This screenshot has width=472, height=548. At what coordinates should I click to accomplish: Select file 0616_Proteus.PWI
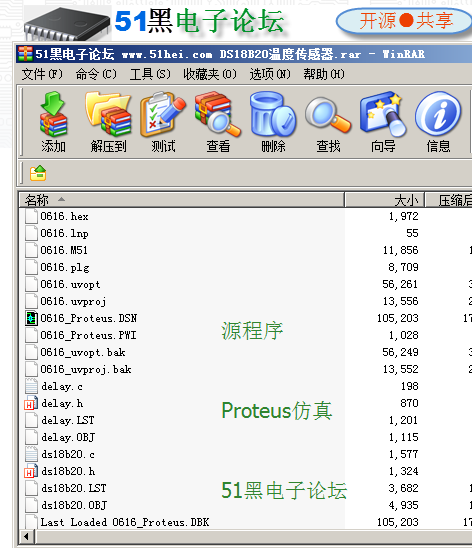point(88,336)
